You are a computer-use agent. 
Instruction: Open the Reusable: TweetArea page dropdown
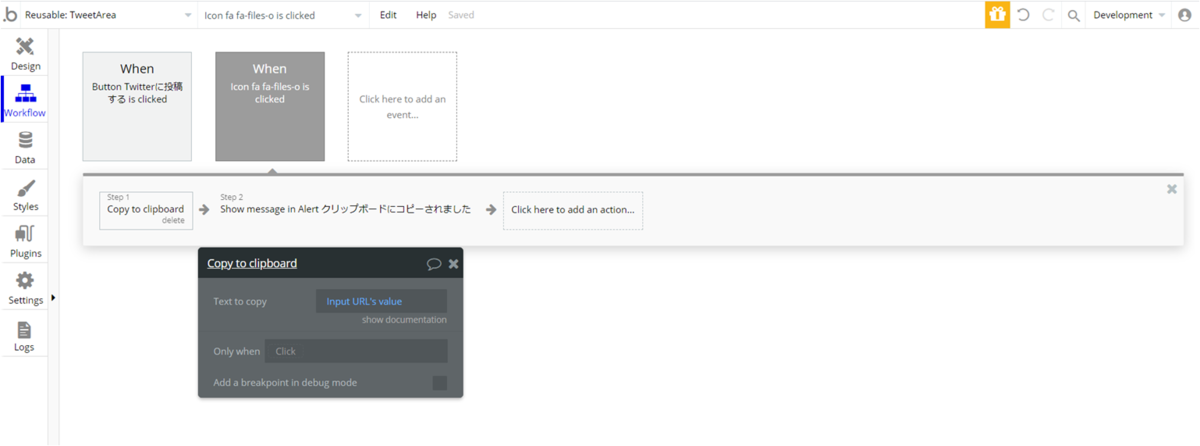tap(109, 15)
